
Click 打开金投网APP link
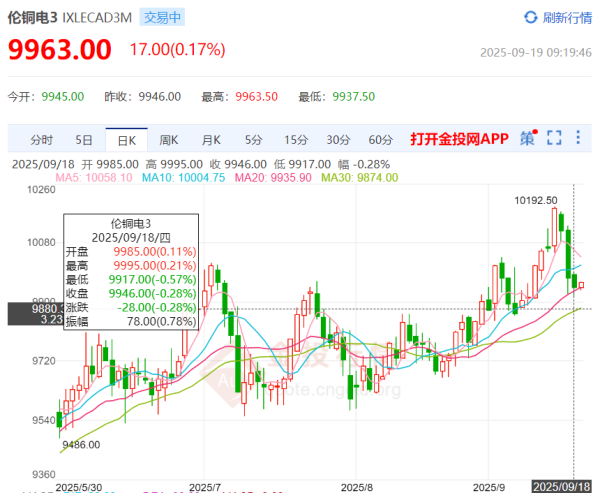click(x=460, y=139)
